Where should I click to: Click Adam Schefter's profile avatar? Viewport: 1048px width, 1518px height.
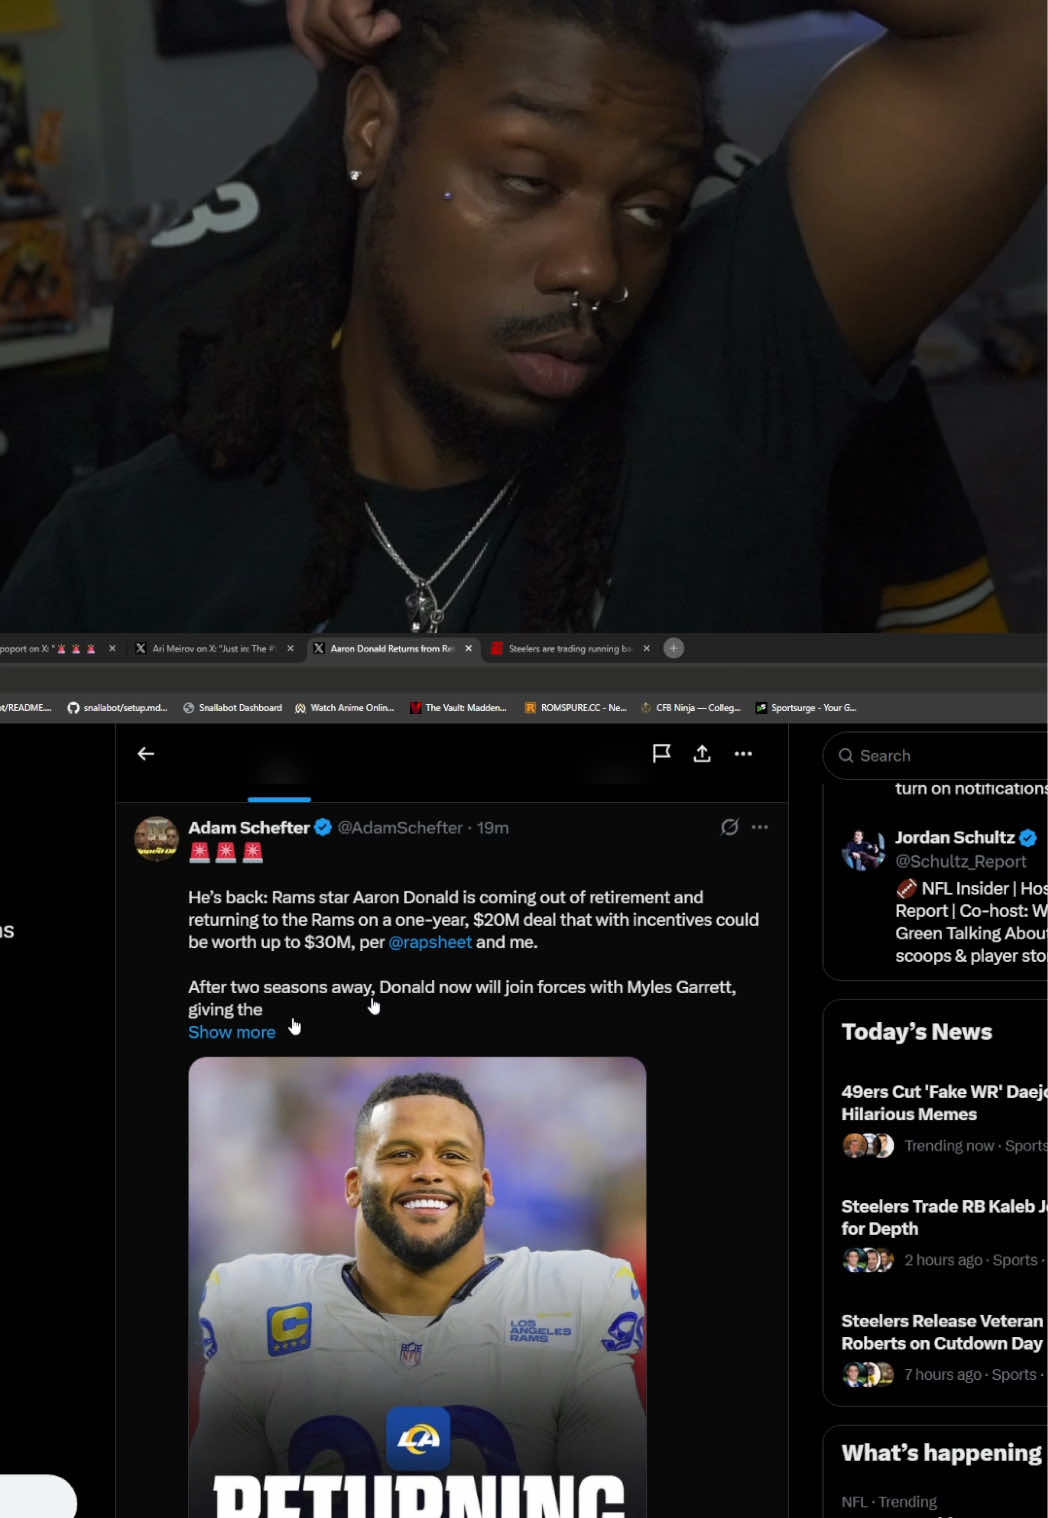(x=156, y=839)
